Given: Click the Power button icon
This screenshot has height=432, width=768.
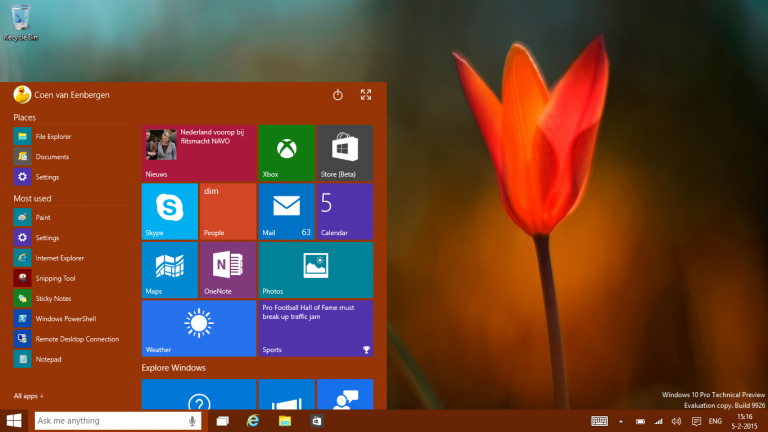Looking at the screenshot, I should (338, 95).
